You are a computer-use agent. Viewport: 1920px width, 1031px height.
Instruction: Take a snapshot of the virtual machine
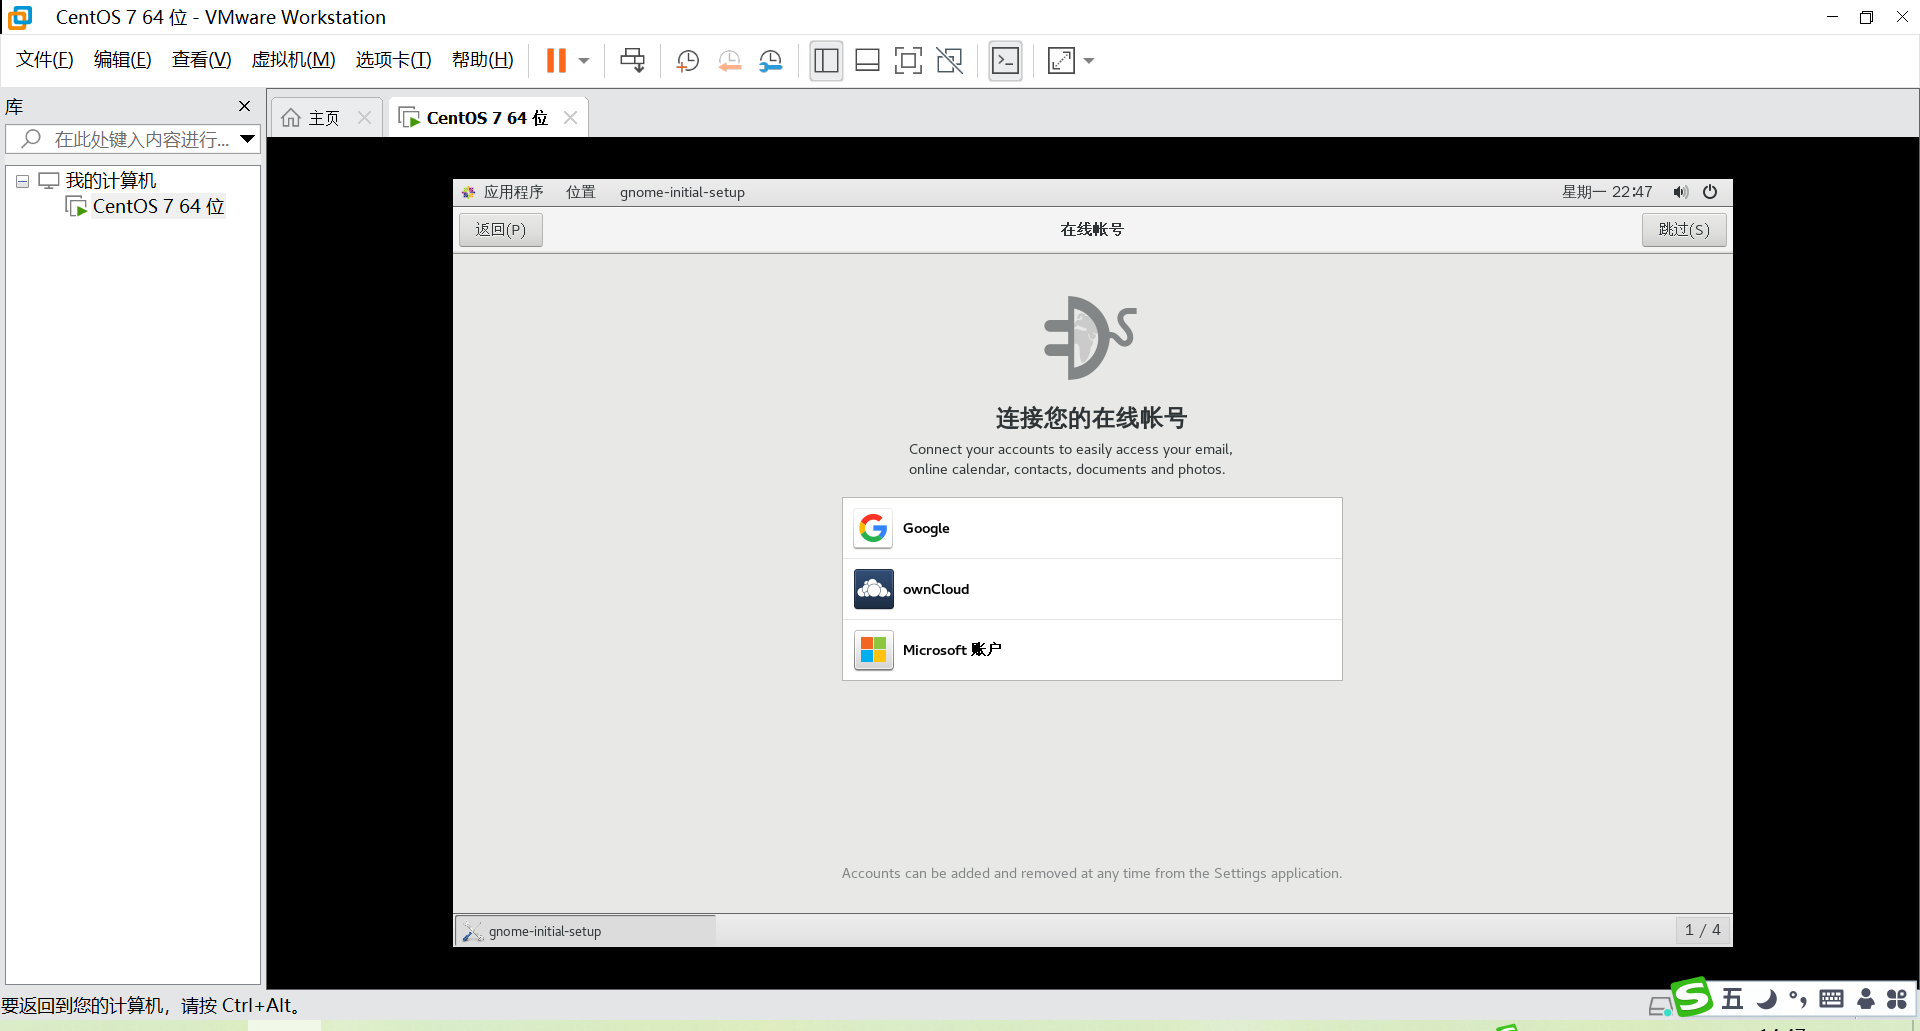pos(688,61)
